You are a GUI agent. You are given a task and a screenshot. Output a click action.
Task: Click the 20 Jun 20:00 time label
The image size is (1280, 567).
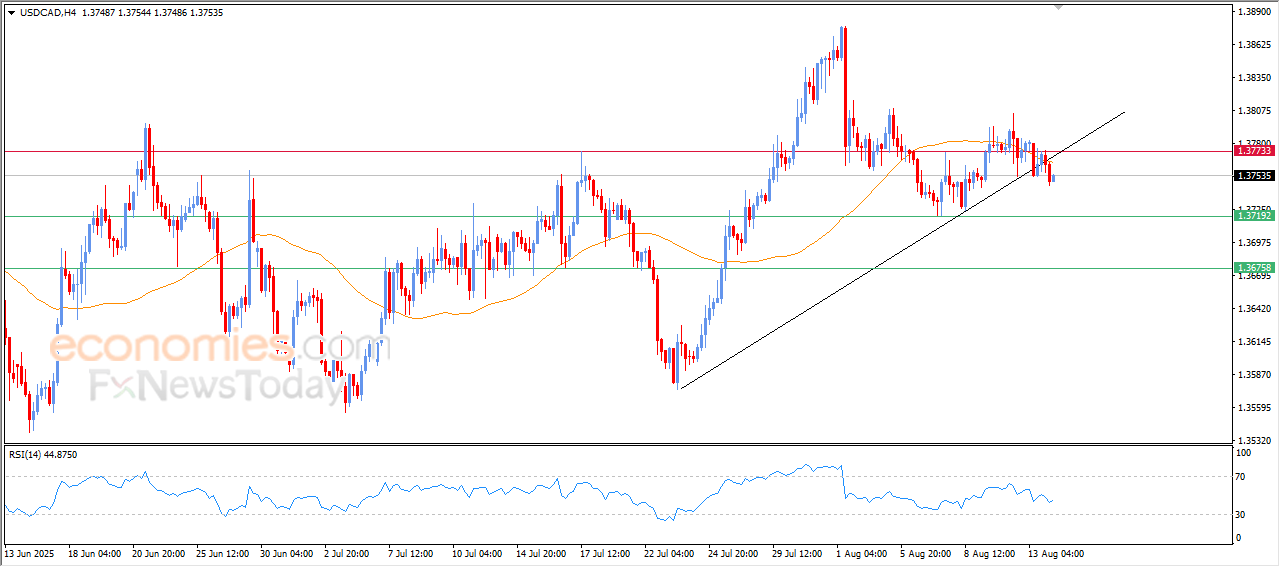click(158, 553)
